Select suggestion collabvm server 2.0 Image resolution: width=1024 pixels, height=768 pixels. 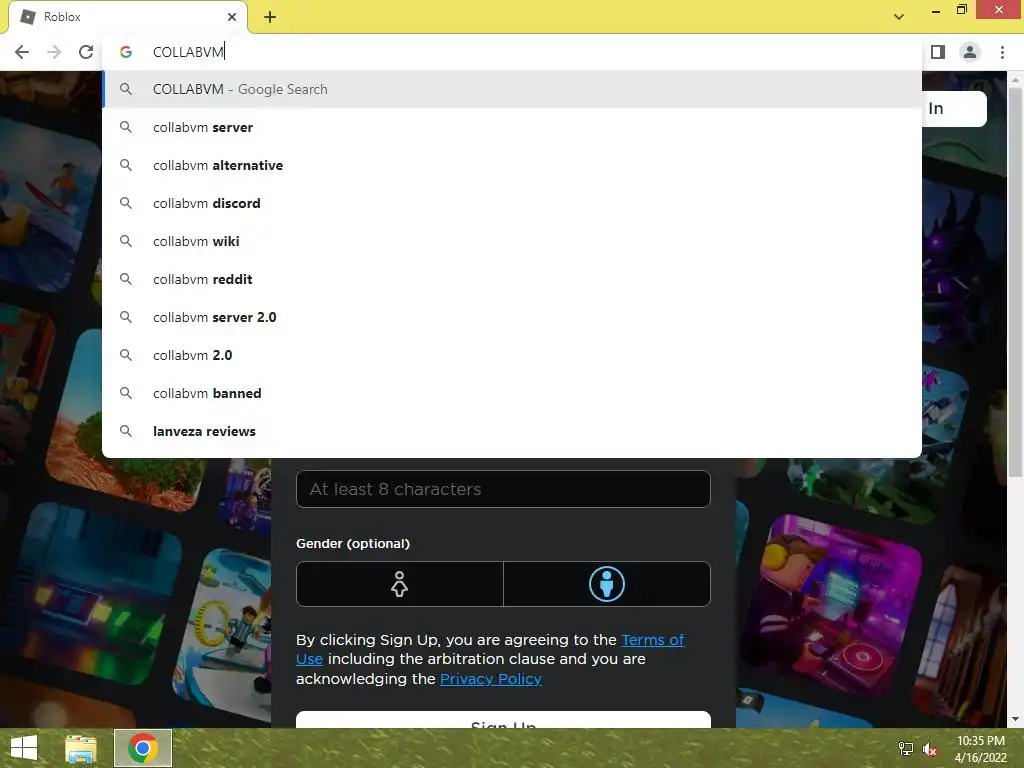tap(512, 317)
